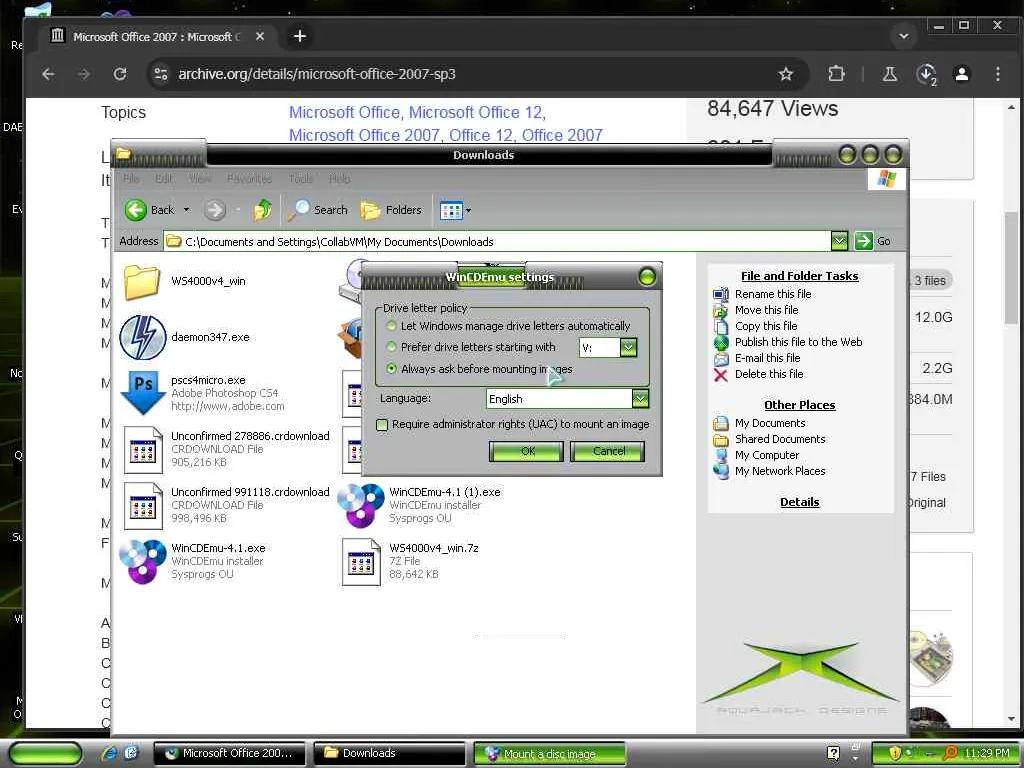Select the WS4000v4_win folder icon
Image resolution: width=1024 pixels, height=768 pixels.
pos(142,281)
